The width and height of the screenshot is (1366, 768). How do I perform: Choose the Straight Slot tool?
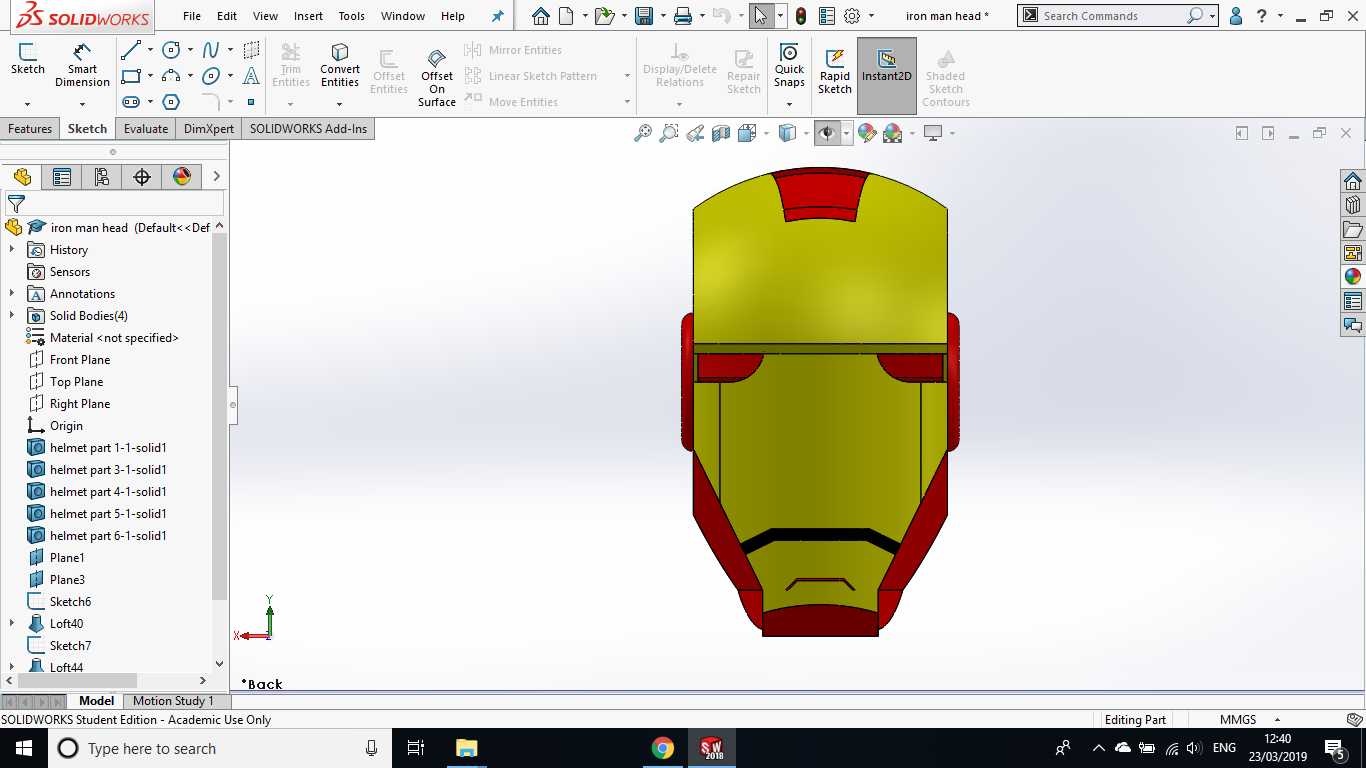(x=131, y=102)
